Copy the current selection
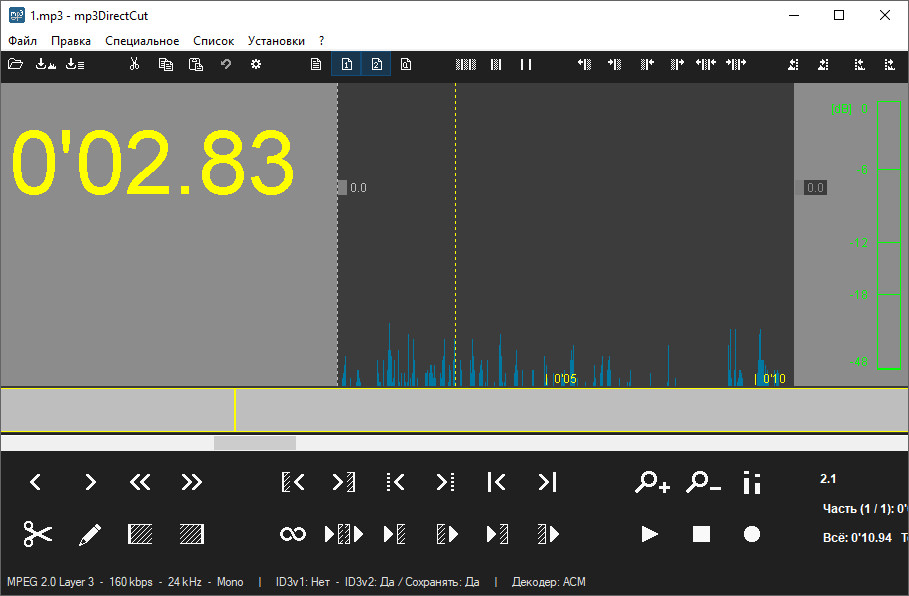The image size is (909, 596). tap(166, 63)
